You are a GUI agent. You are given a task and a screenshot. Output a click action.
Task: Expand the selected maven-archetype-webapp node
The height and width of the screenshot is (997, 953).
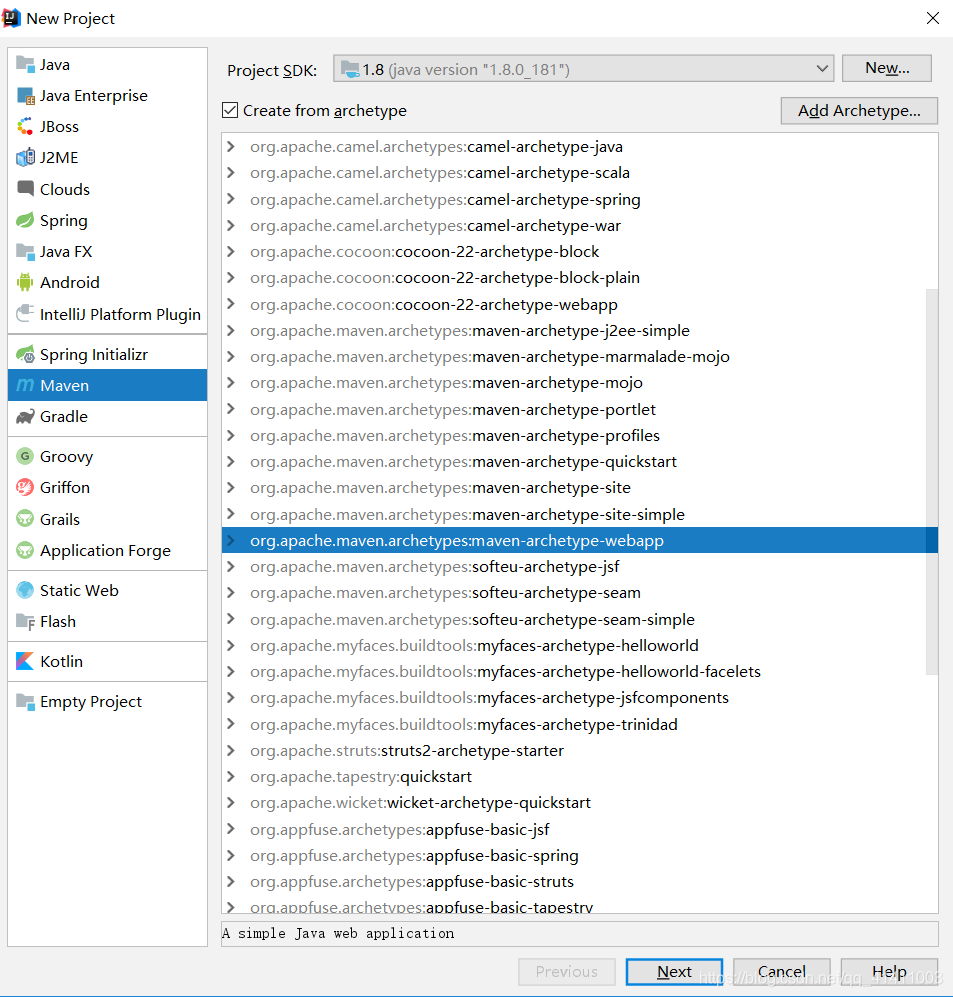click(x=231, y=540)
